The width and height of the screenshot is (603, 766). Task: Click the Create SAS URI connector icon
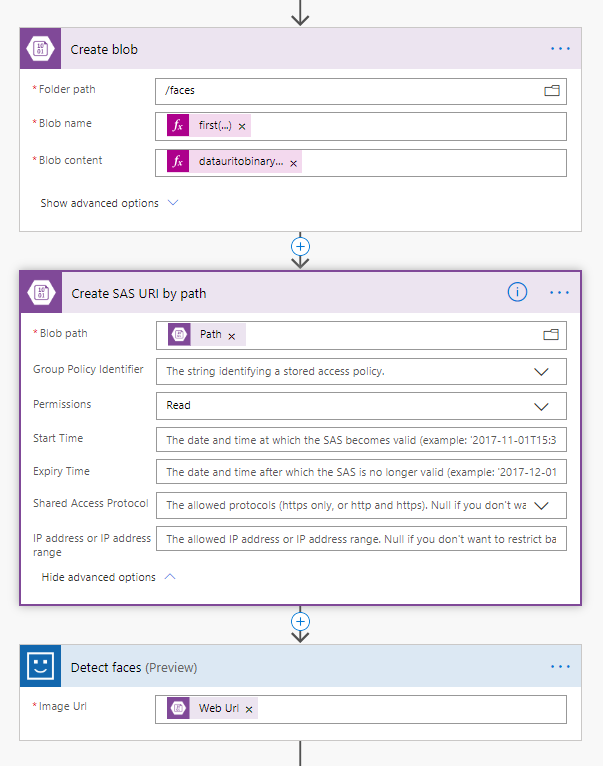(x=41, y=292)
